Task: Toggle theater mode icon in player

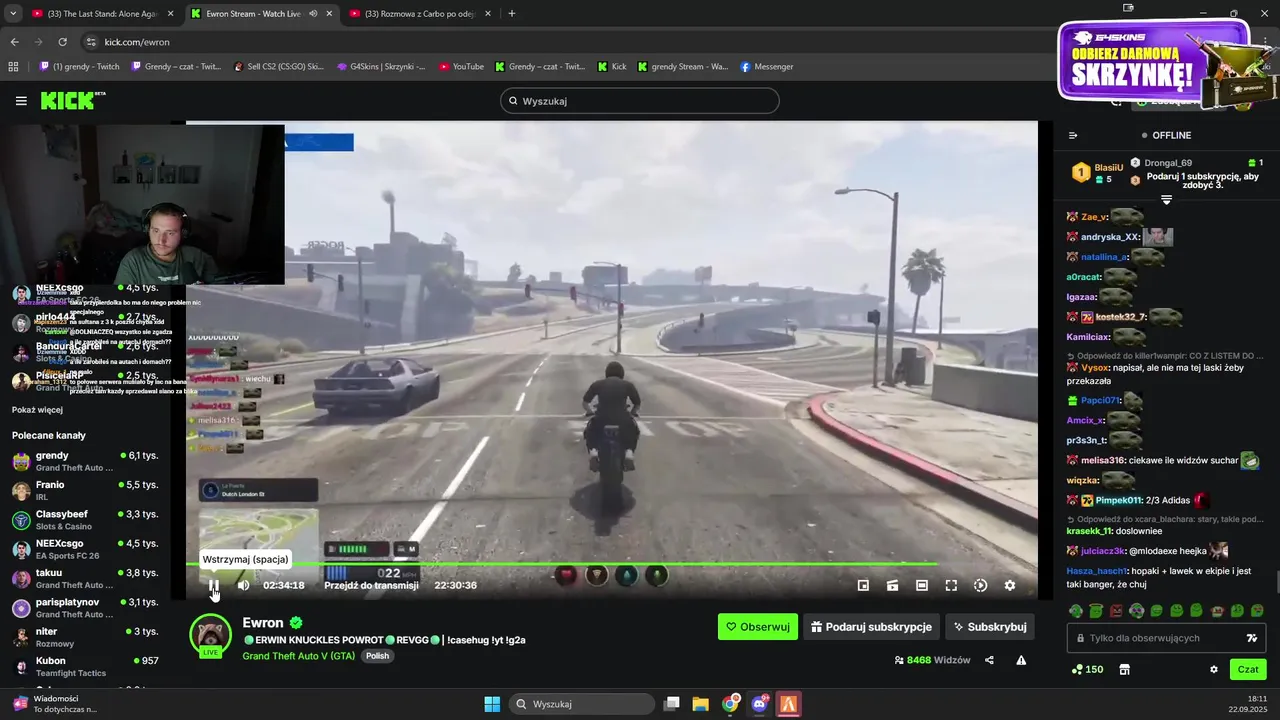Action: 922,585
